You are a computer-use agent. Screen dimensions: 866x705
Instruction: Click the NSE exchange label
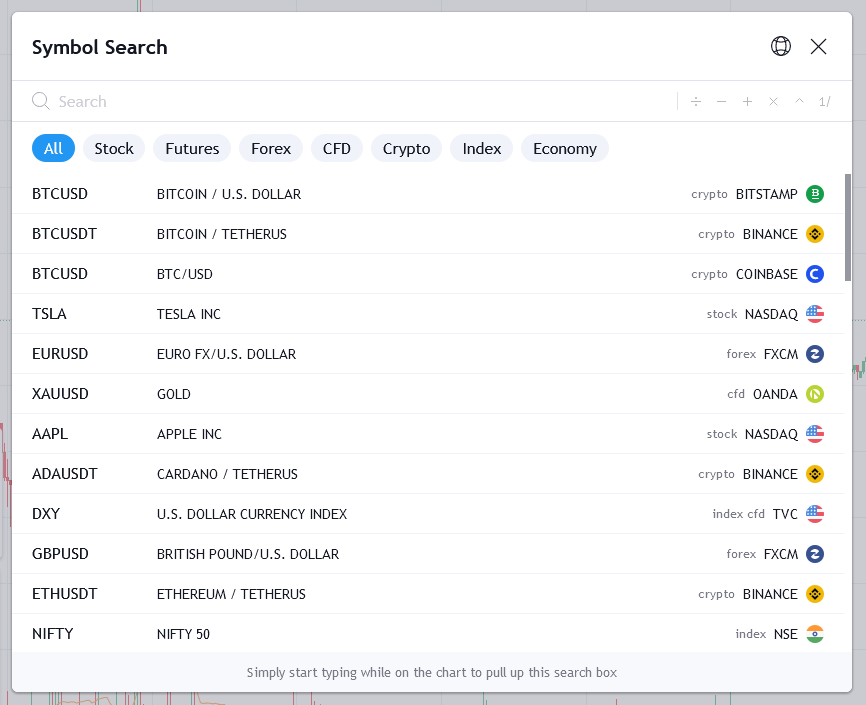(x=785, y=634)
